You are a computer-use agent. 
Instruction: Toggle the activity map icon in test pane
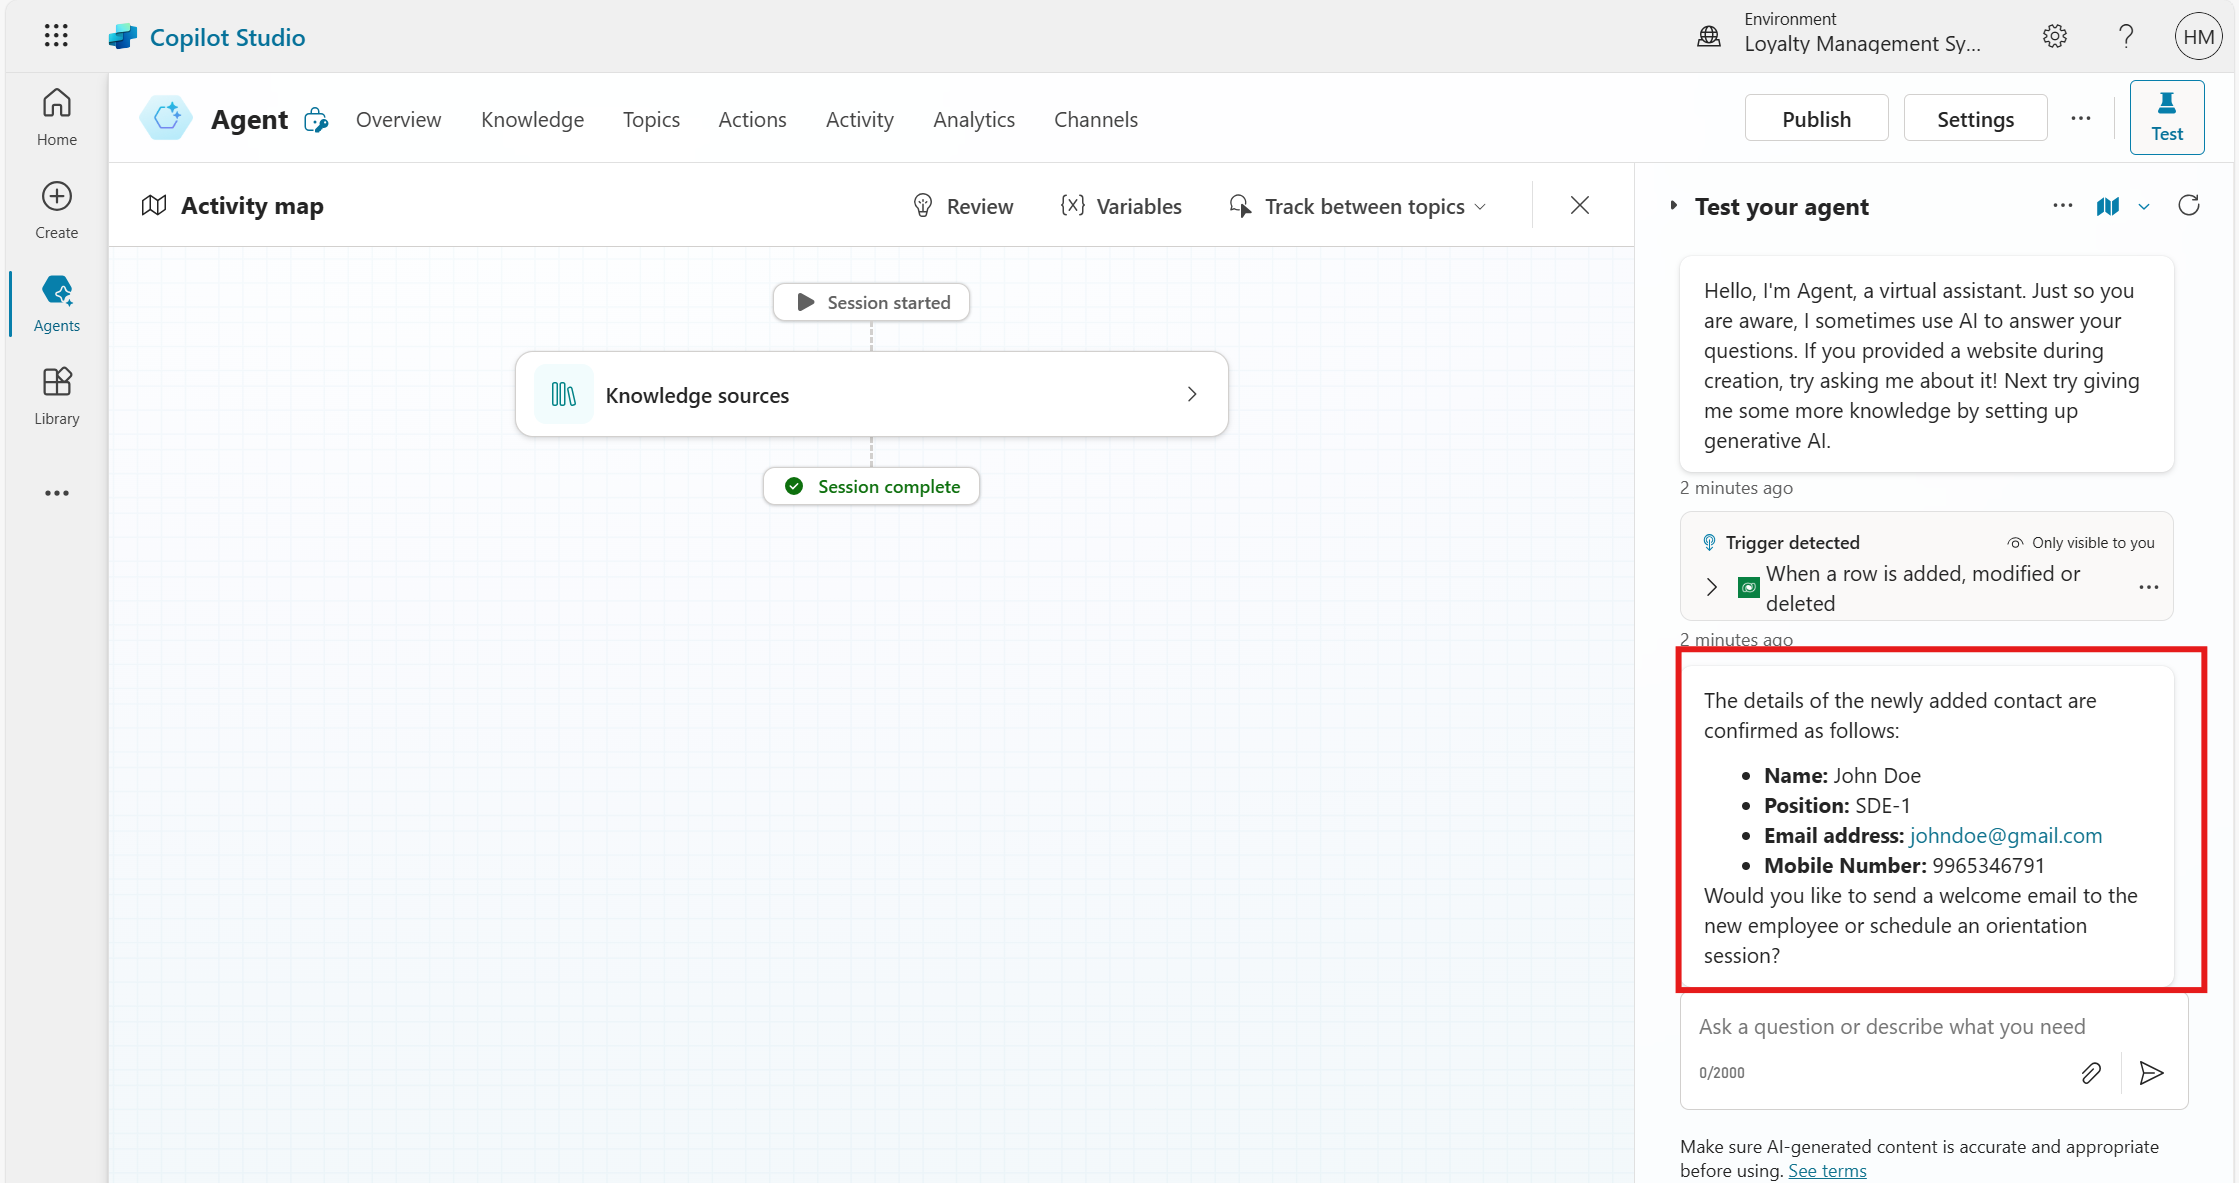[2108, 206]
